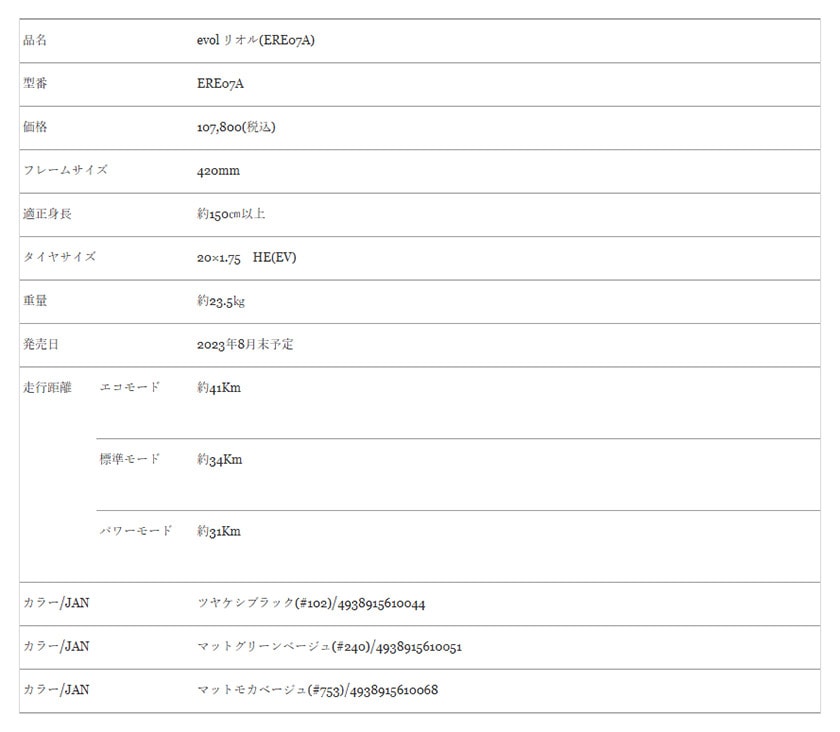Viewport: 840px width, 732px height.
Task: Select the model number ERE07A value
Action: coord(220,84)
